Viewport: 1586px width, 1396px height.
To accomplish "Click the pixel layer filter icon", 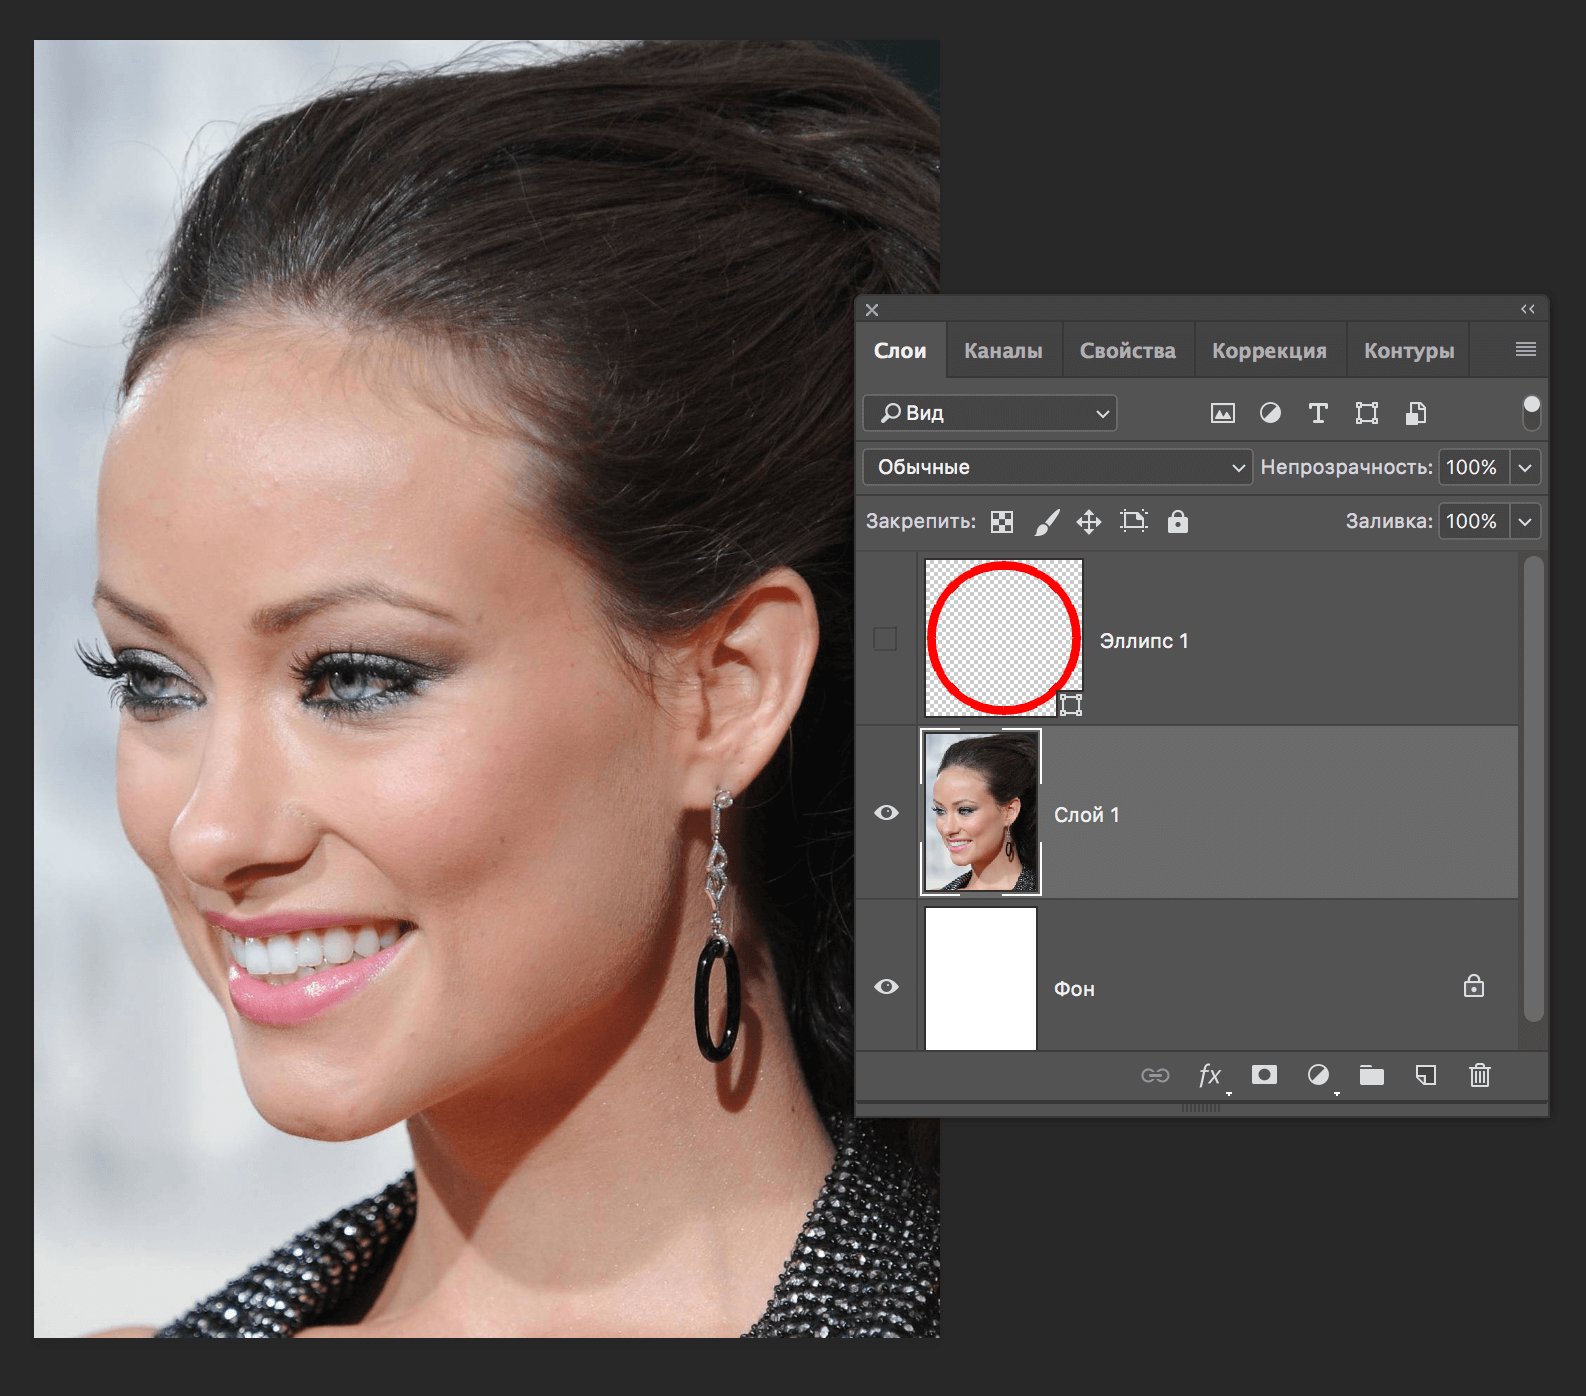I will click(x=1222, y=413).
